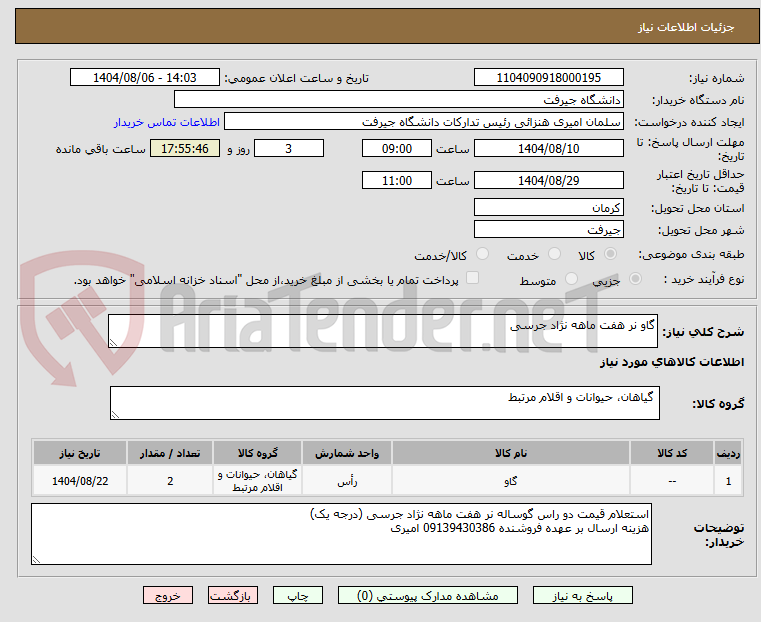
Task: Click the پاسخ به نیاز button
Action: point(582,595)
